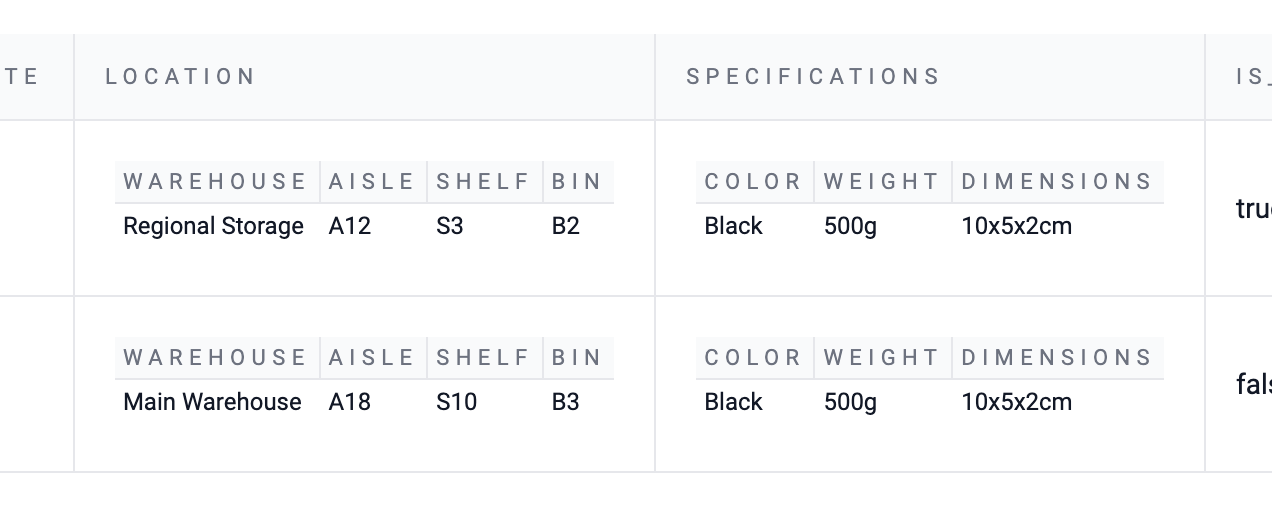Click 10x5x2cm dimensions in second row

tap(1016, 402)
